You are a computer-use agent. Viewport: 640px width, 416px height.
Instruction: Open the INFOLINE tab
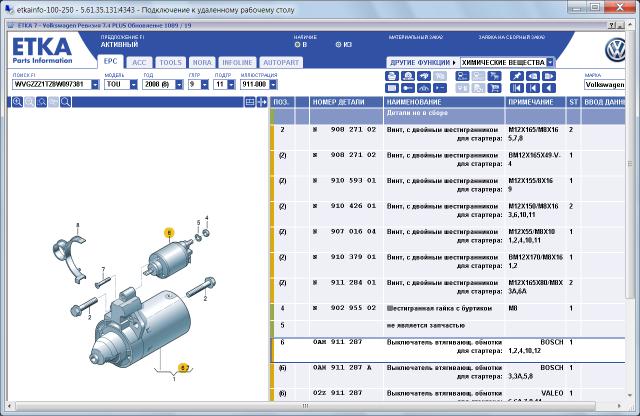(x=237, y=62)
